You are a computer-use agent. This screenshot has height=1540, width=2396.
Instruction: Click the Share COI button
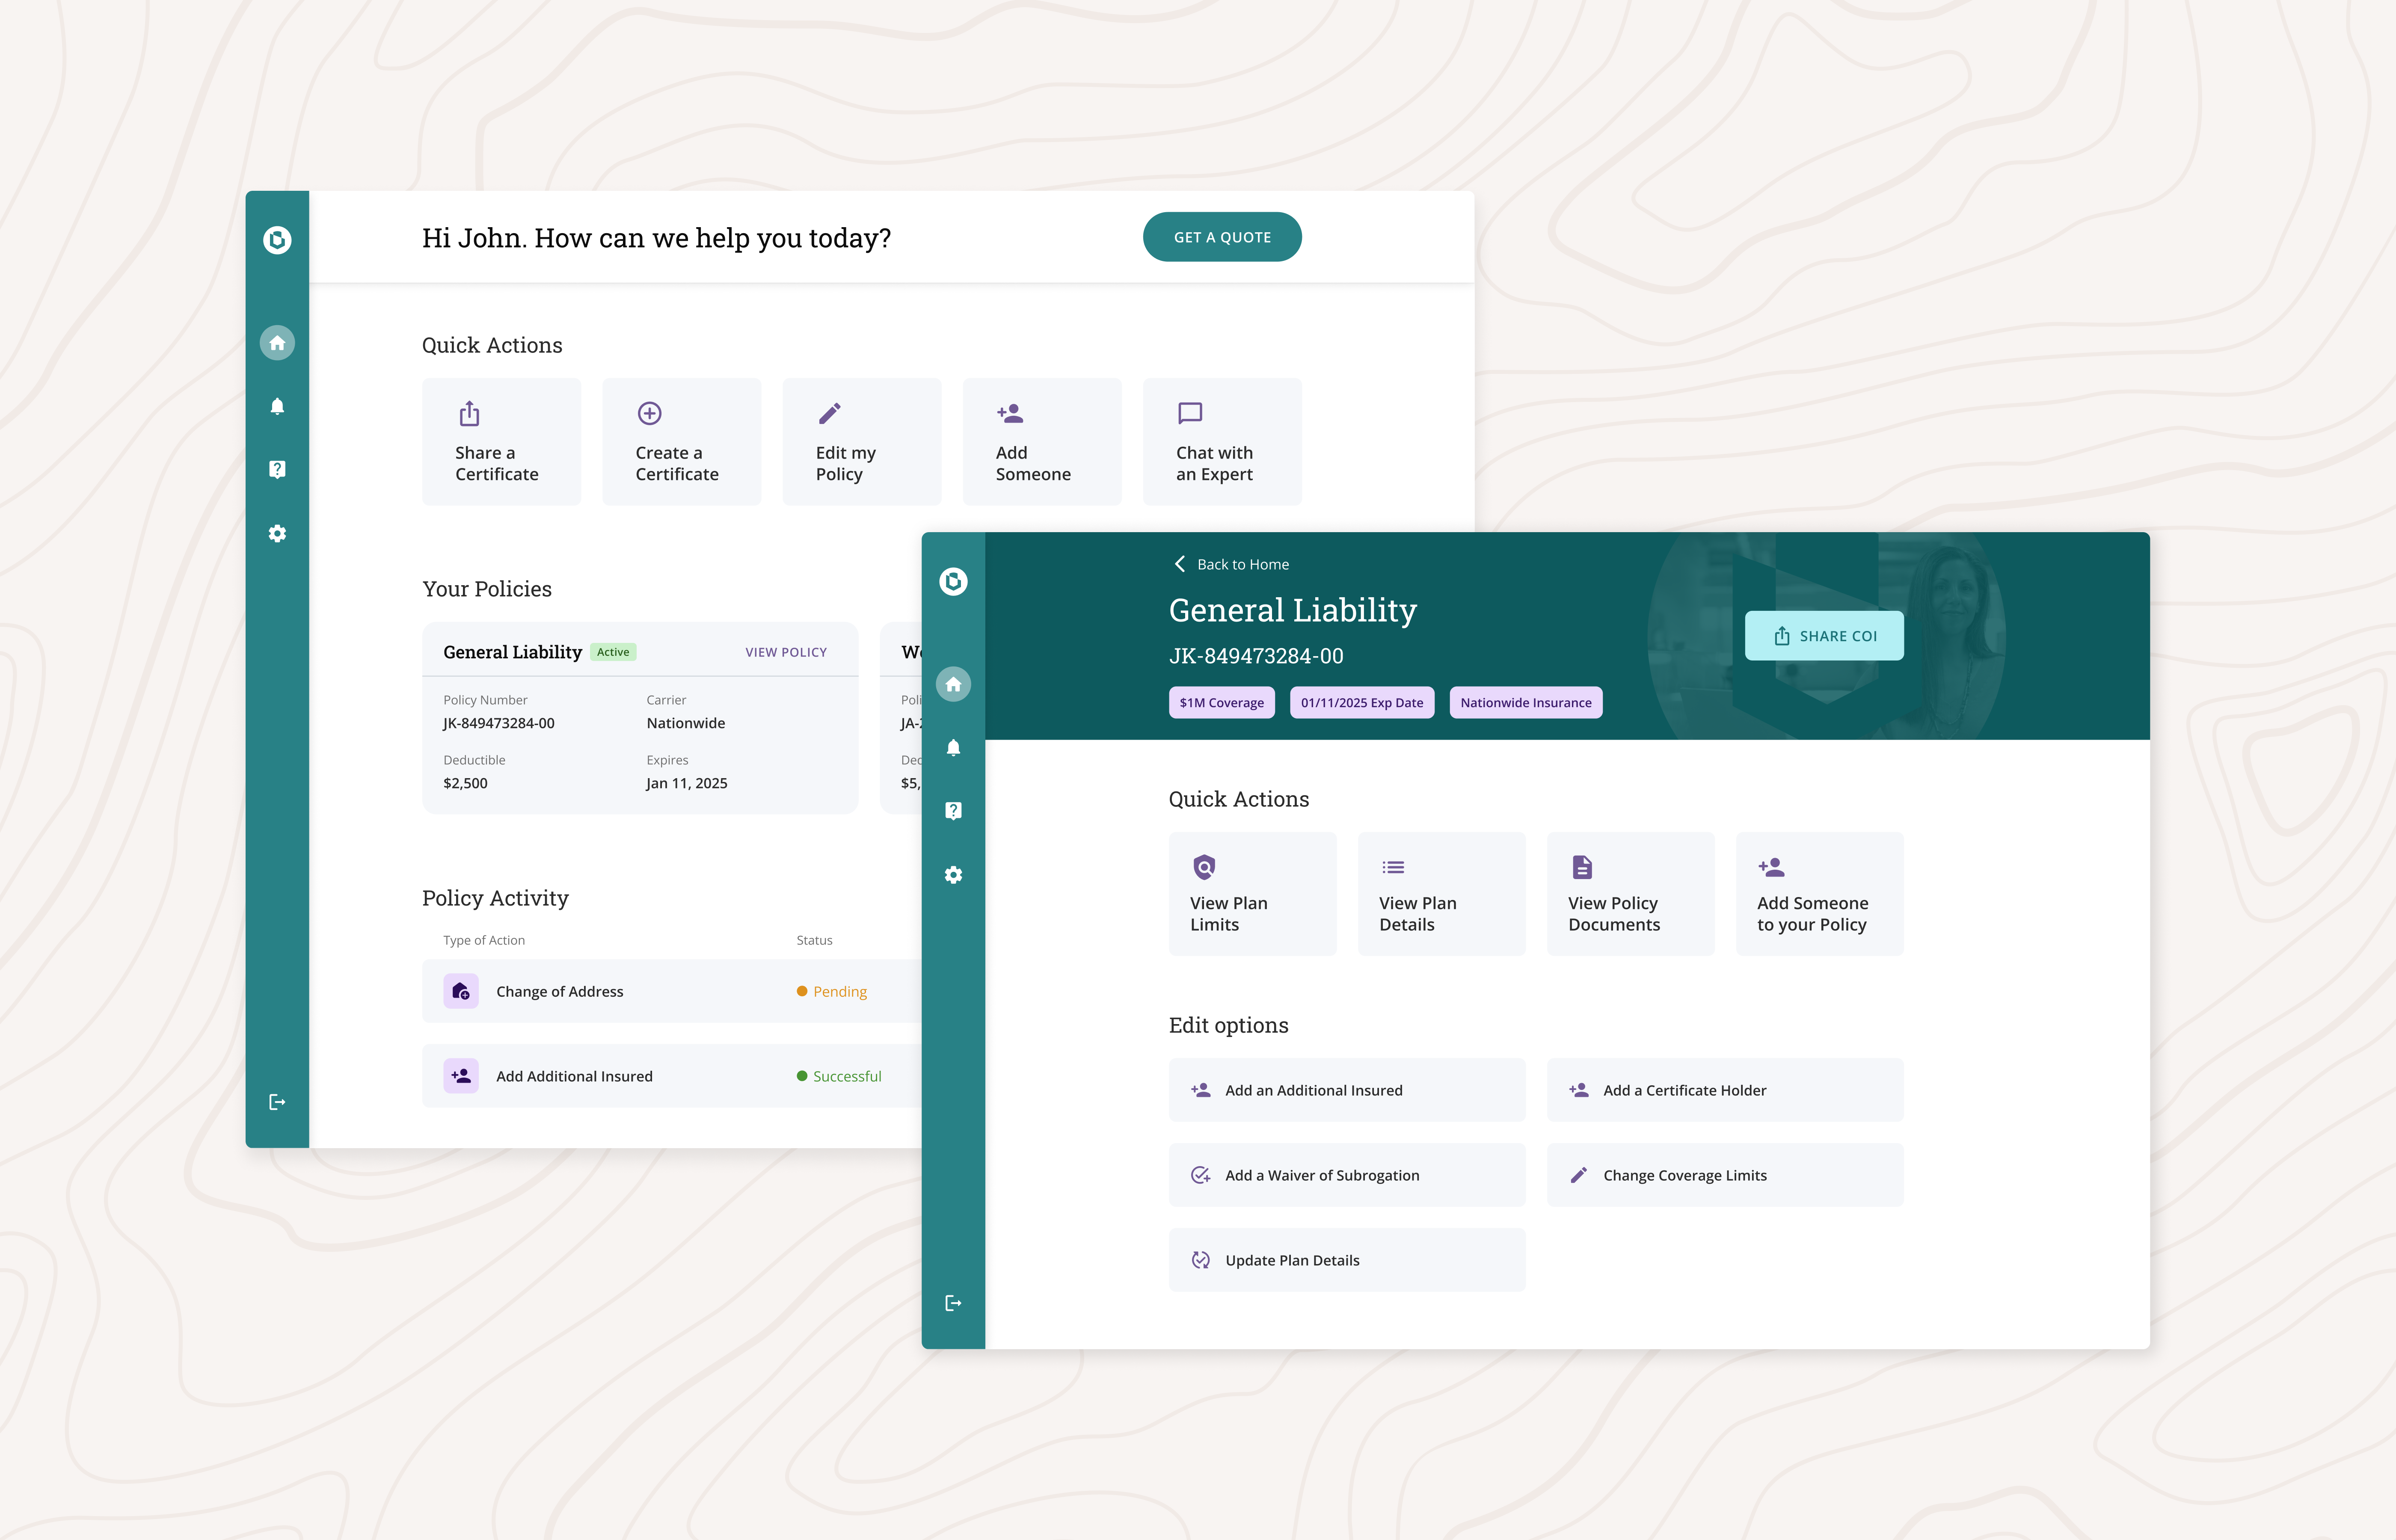pos(1824,636)
